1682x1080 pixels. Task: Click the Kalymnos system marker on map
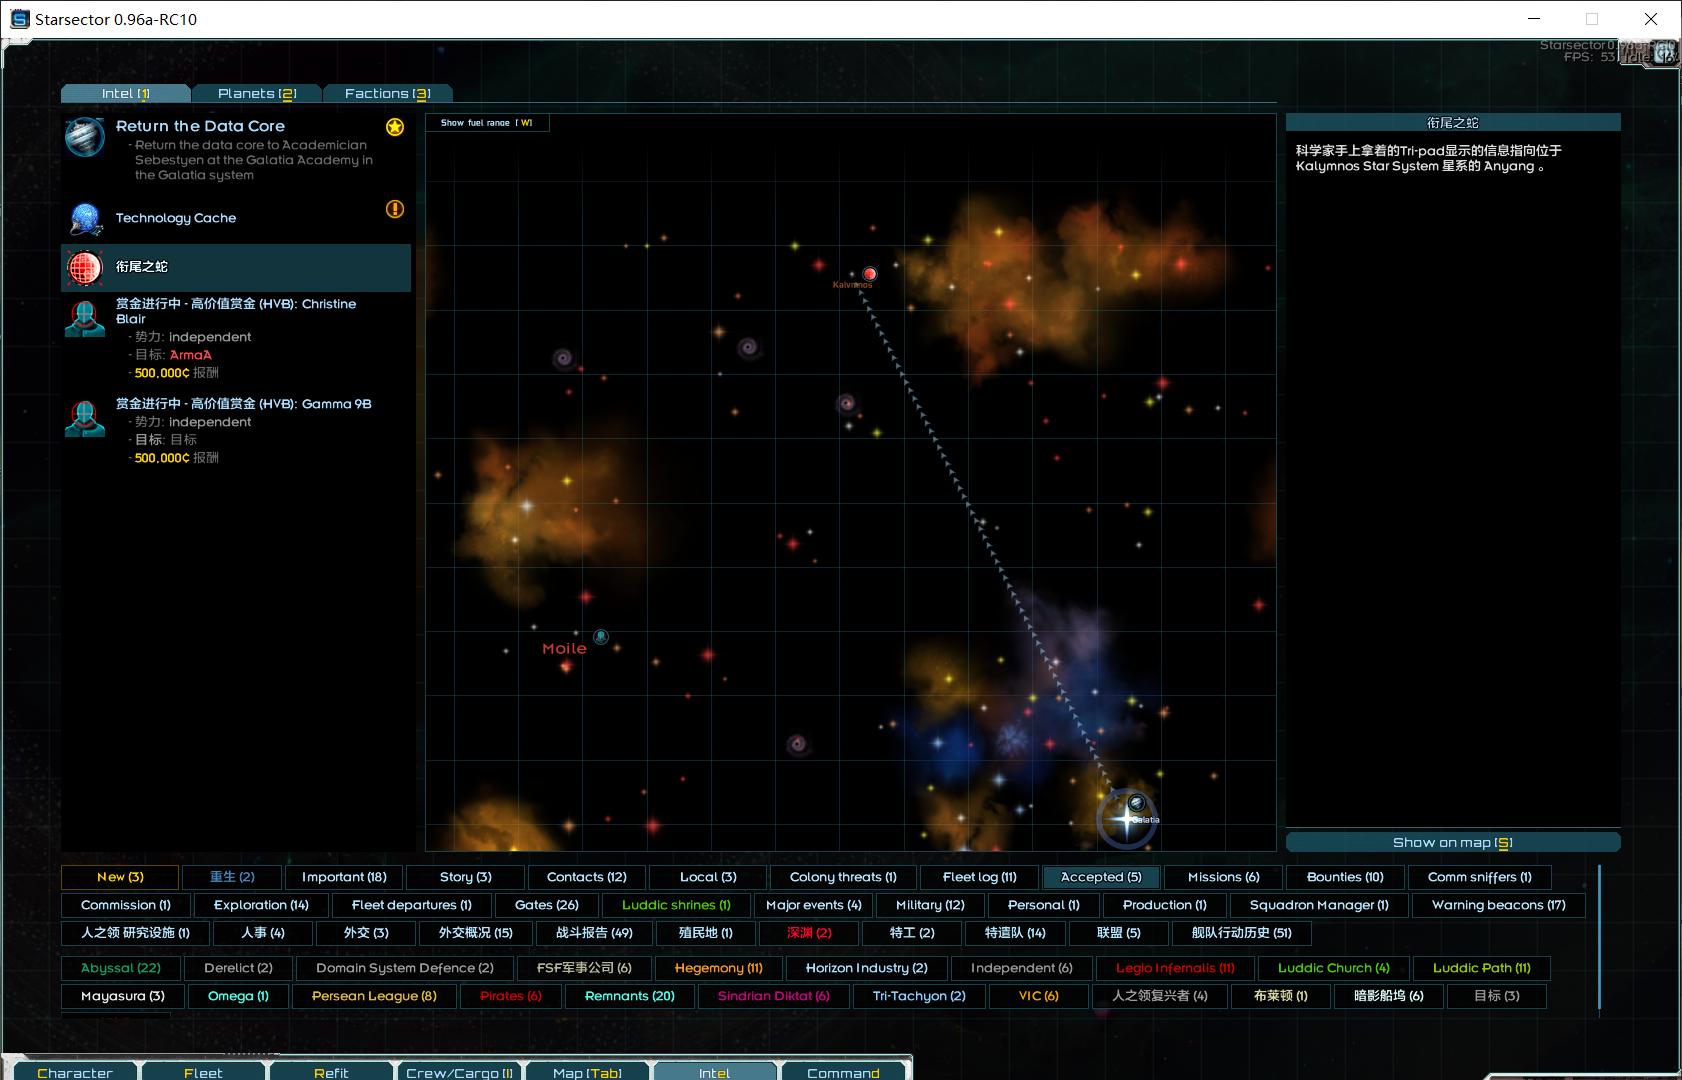[x=869, y=274]
